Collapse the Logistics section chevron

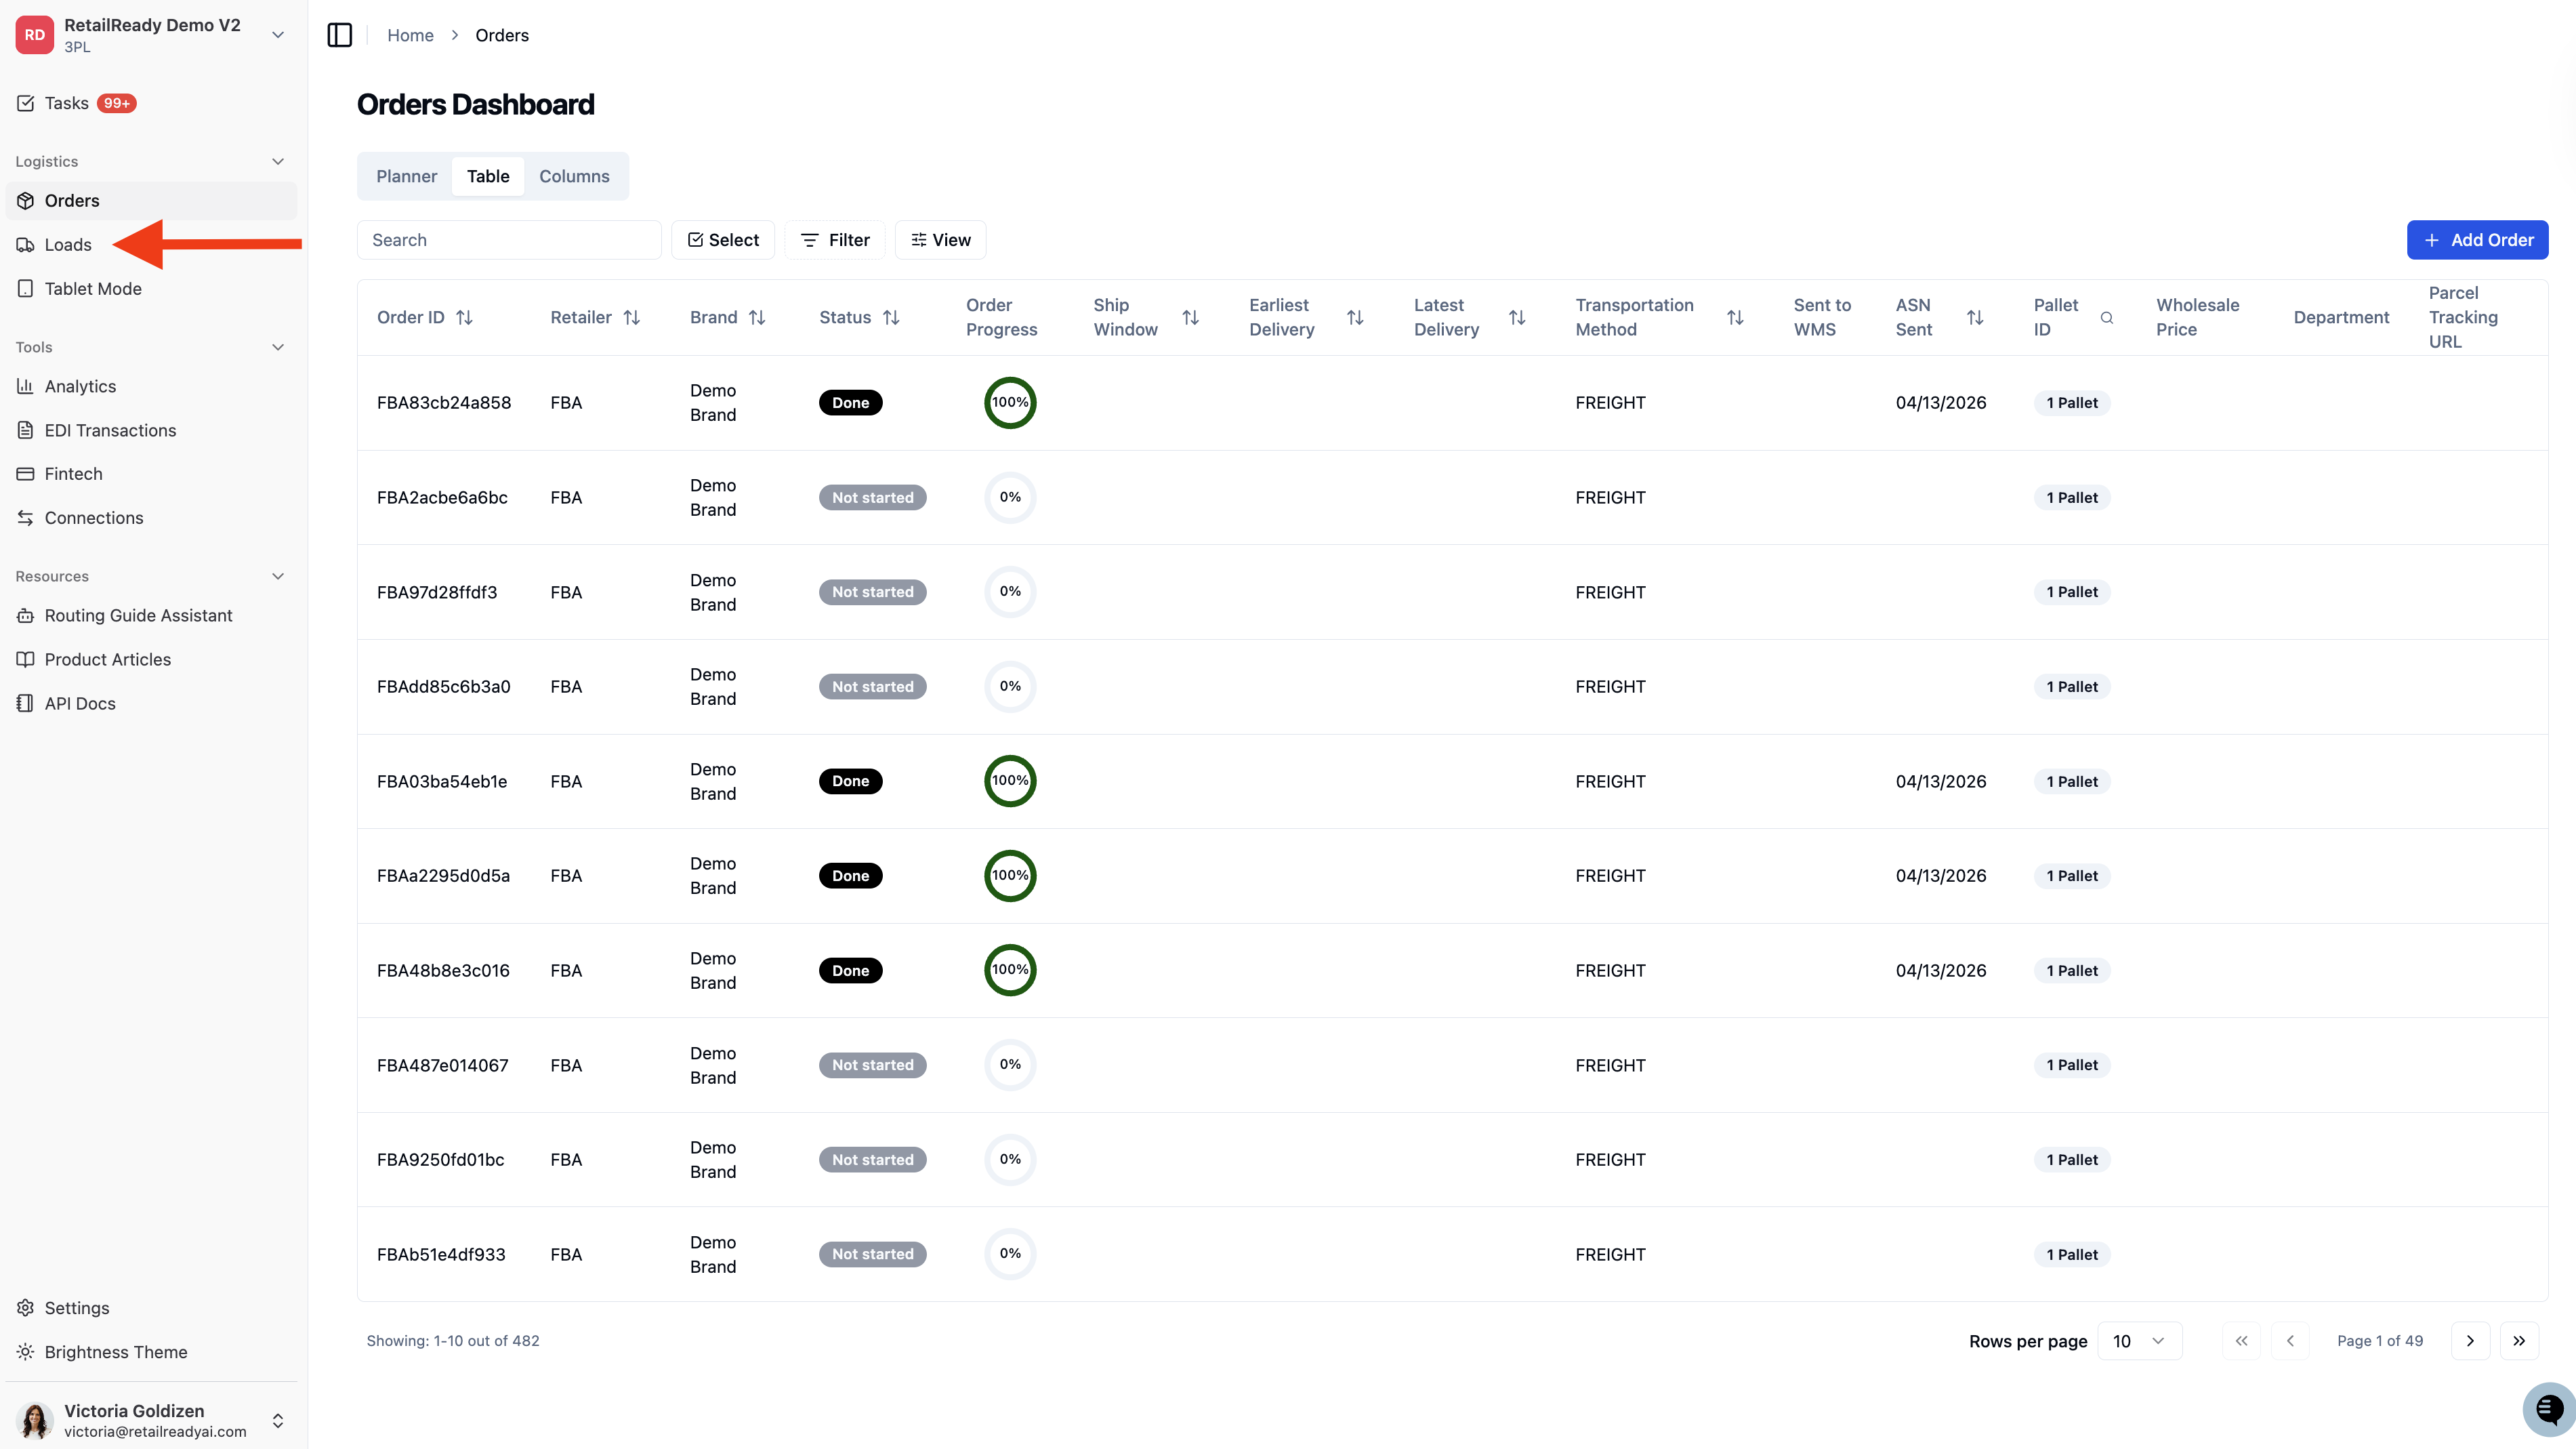[x=278, y=161]
